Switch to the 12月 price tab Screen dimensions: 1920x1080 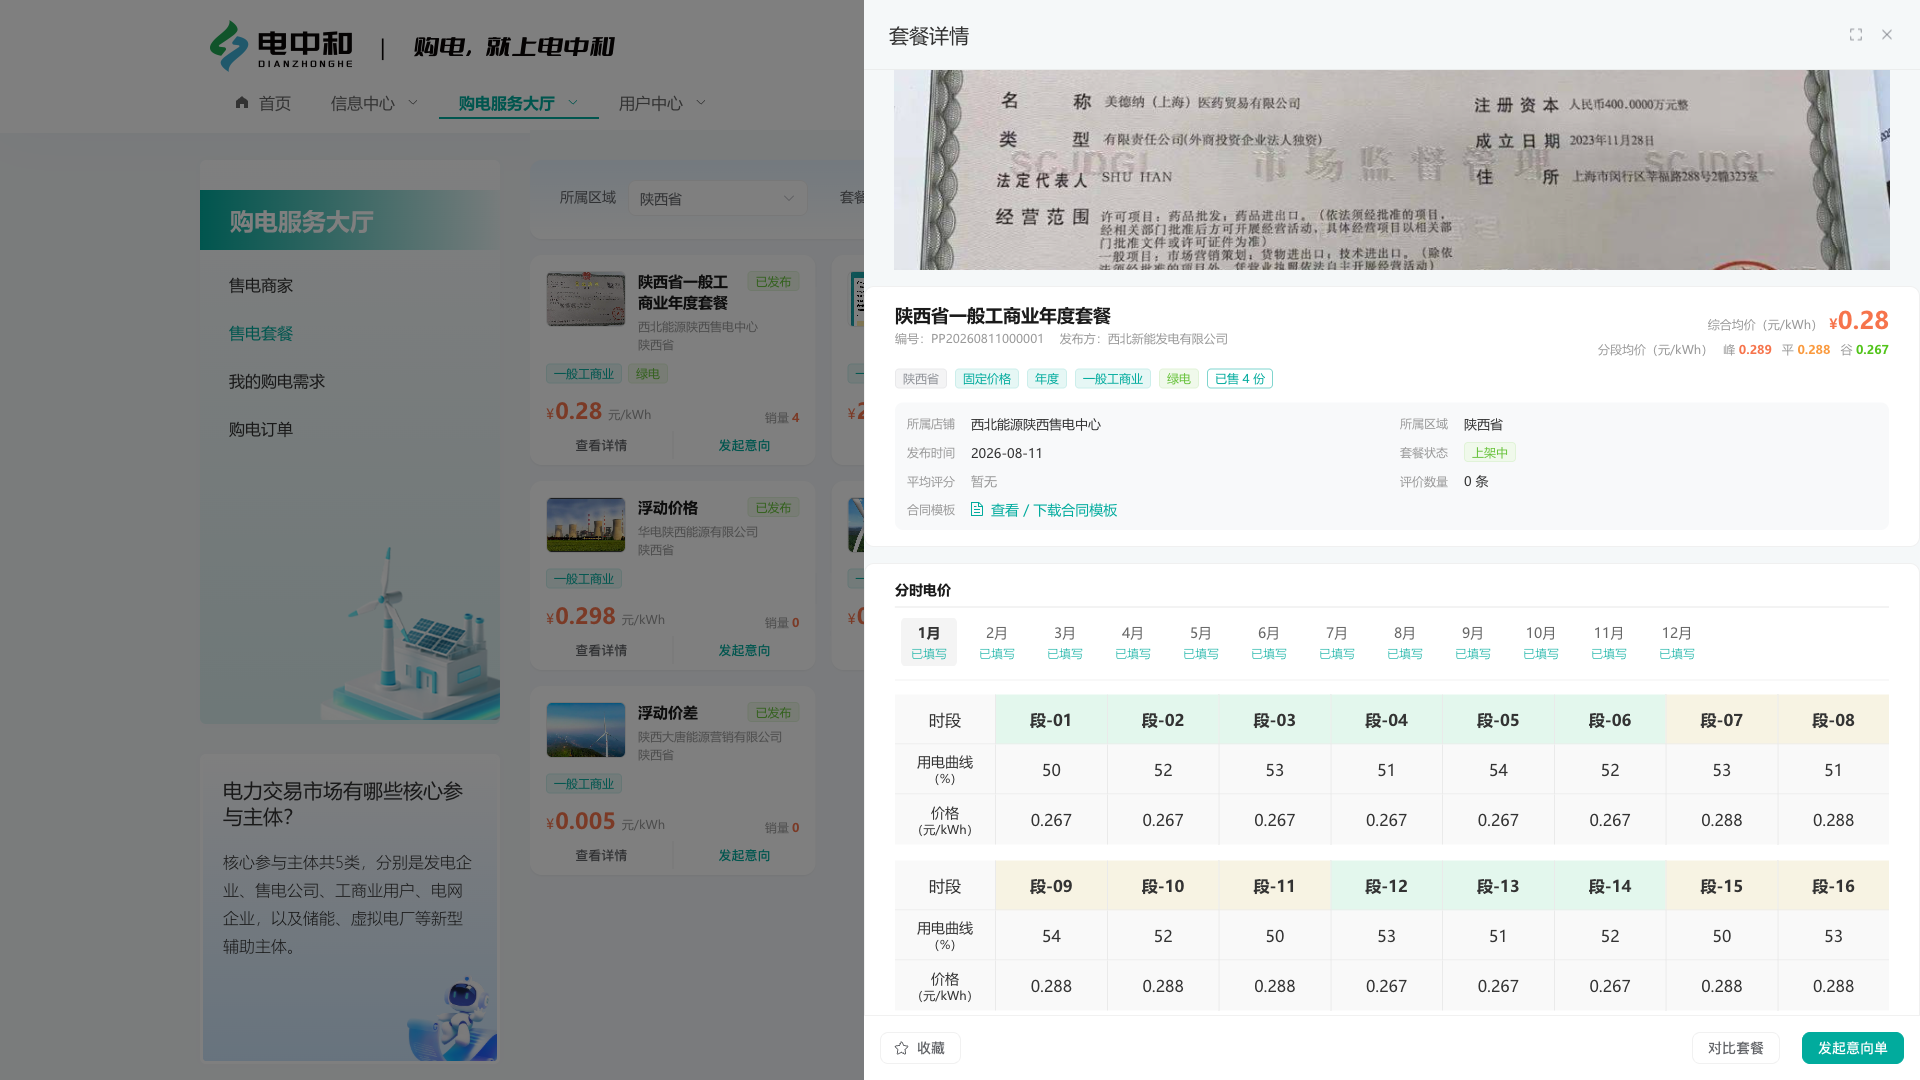1677,642
